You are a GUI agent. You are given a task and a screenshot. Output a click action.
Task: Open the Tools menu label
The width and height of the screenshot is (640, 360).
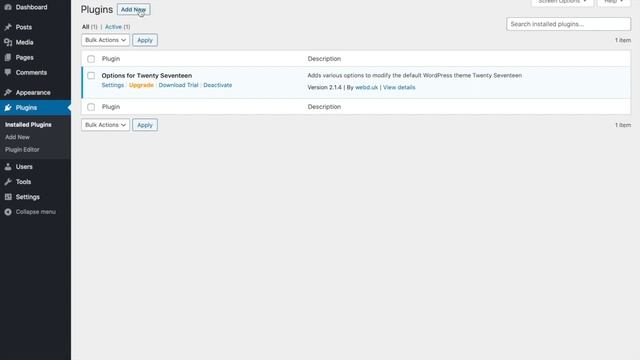[23, 182]
